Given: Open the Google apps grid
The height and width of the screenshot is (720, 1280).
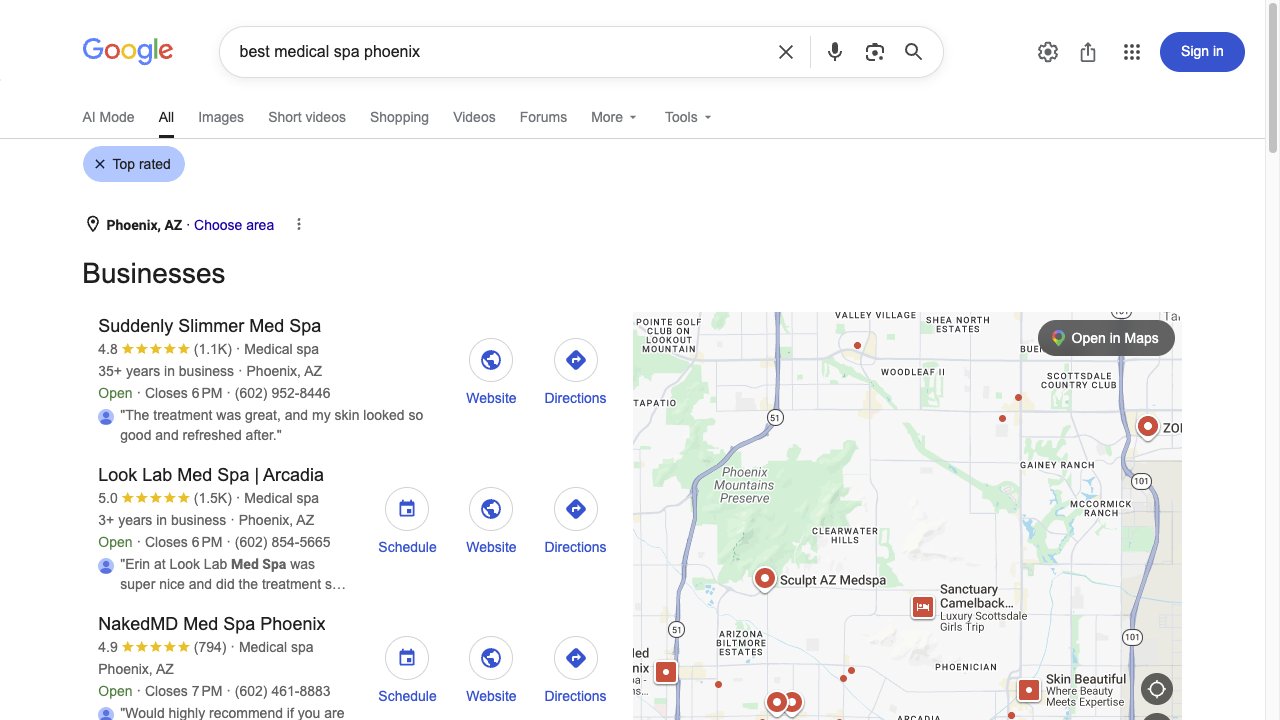Looking at the screenshot, I should click(1132, 52).
